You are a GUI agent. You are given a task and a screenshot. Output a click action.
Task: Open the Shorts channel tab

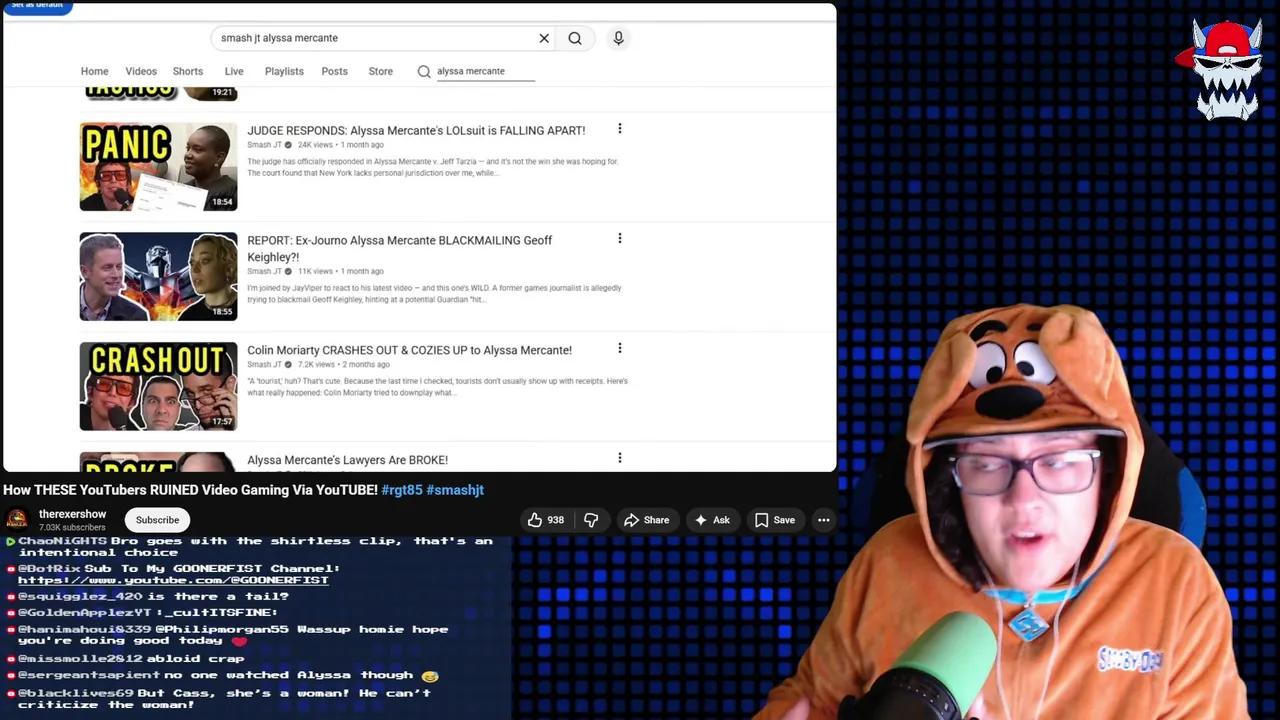coord(188,71)
